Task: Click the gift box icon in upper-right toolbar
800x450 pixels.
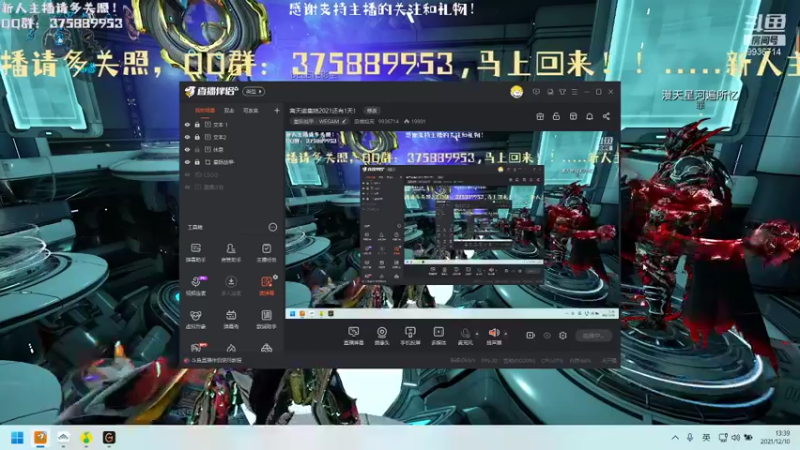Action: click(x=540, y=116)
